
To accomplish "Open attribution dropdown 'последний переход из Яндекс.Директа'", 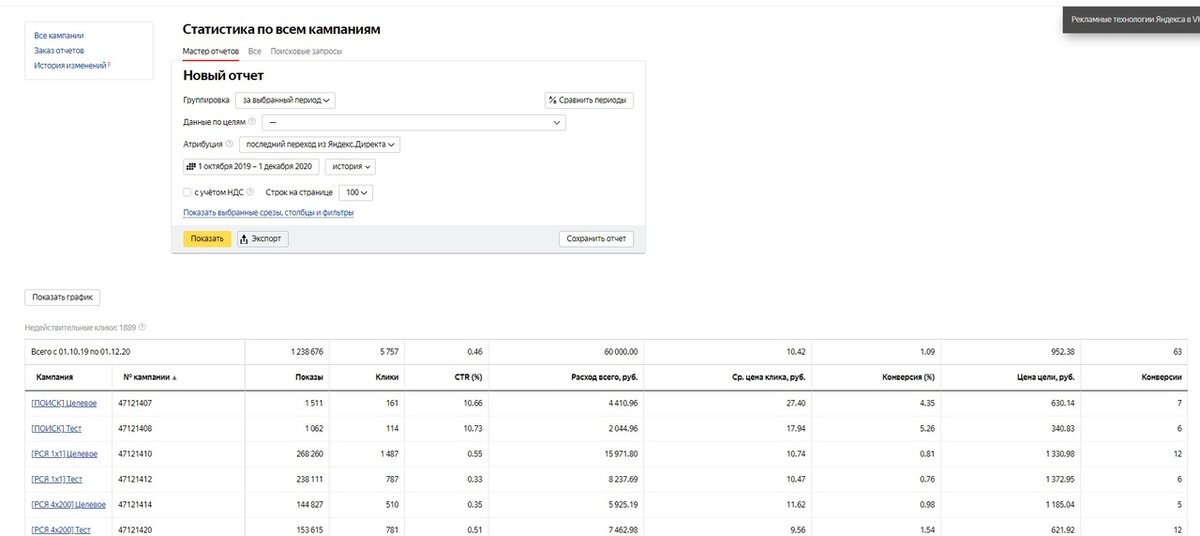I will tap(319, 144).
